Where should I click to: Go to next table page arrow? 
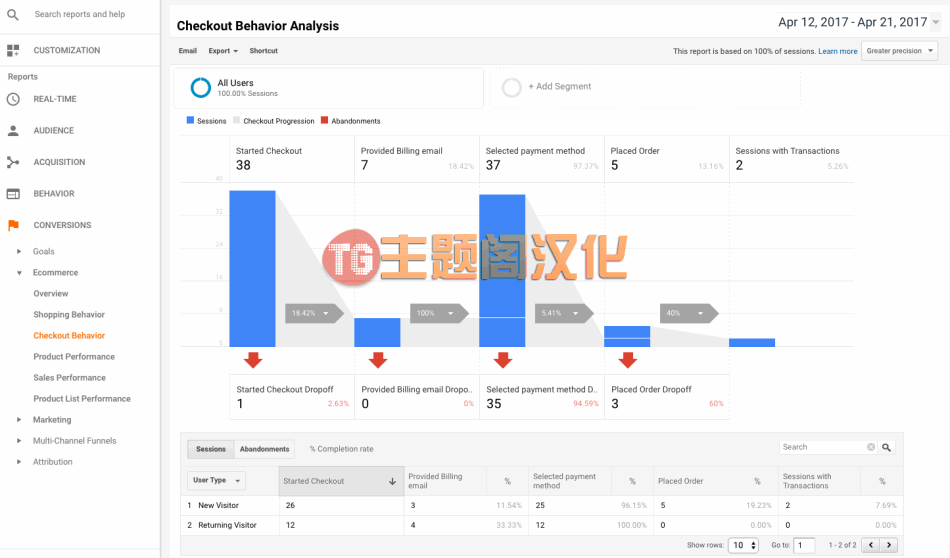point(889,545)
